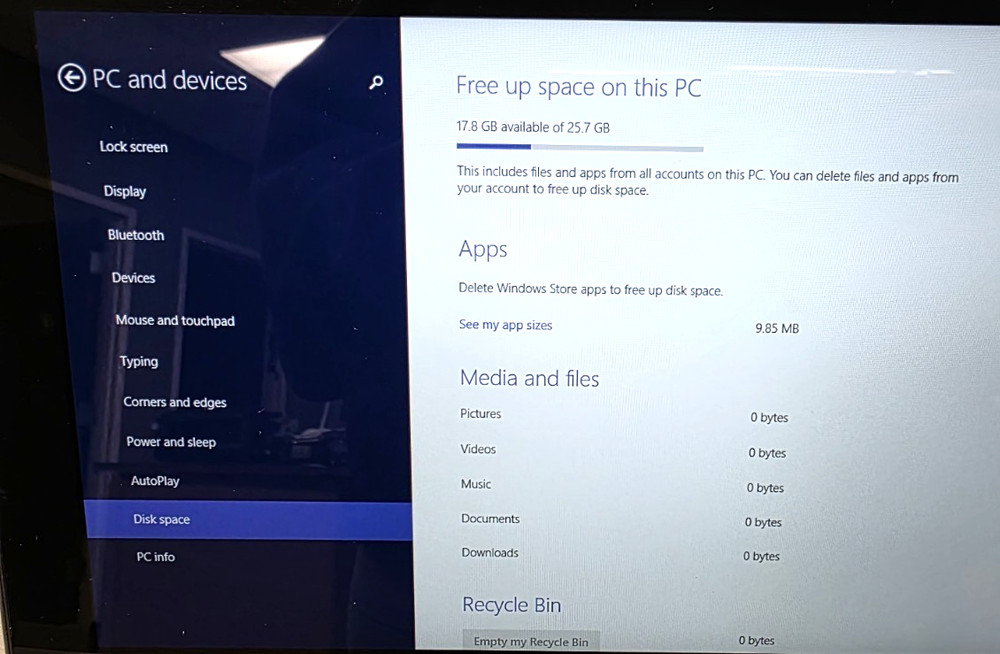Select the Pictures row under Media and files
Screen dimensions: 1000x654
tap(480, 413)
